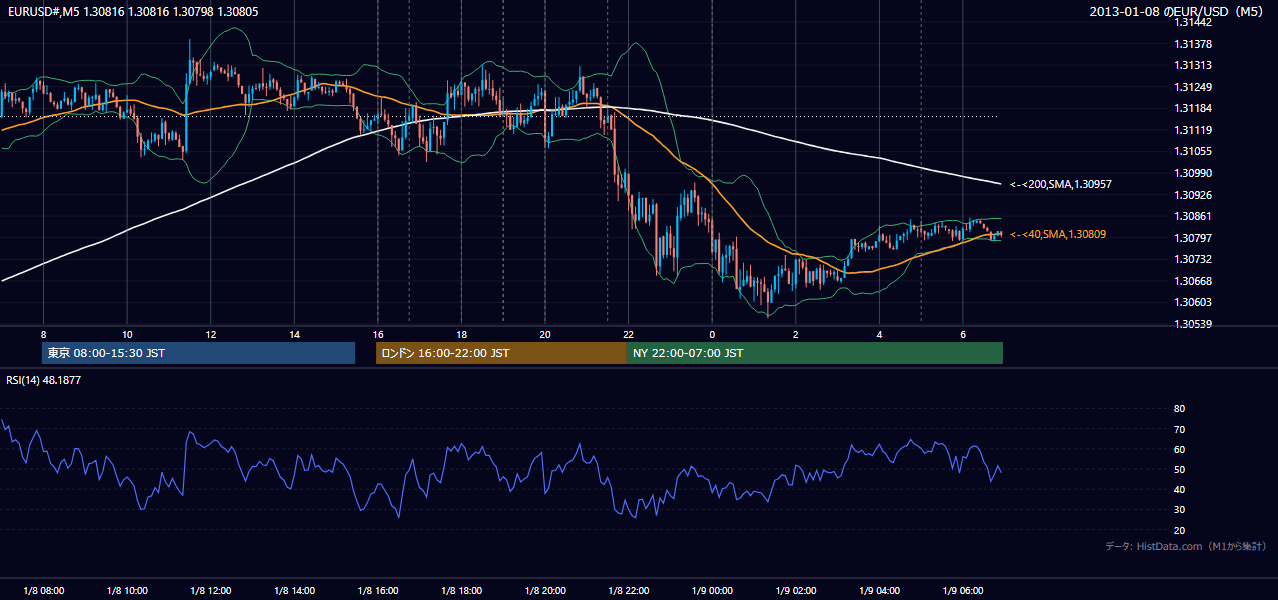Click price level 1.30861 on axis

(x=1194, y=216)
